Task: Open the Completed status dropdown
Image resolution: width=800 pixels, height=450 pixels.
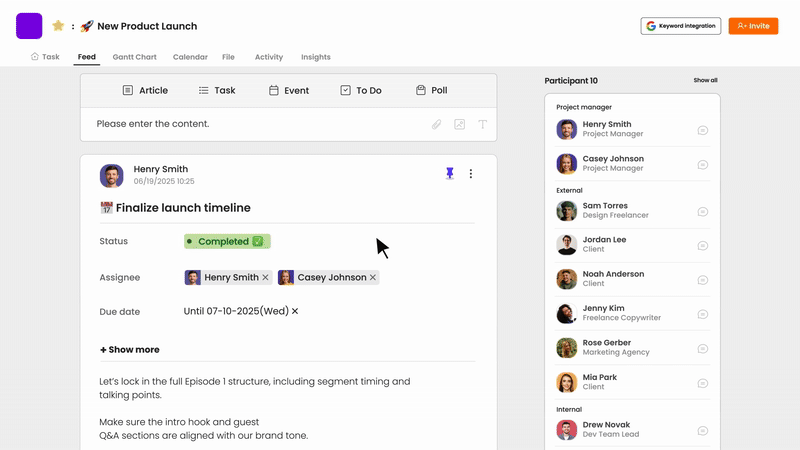Action: [227, 241]
